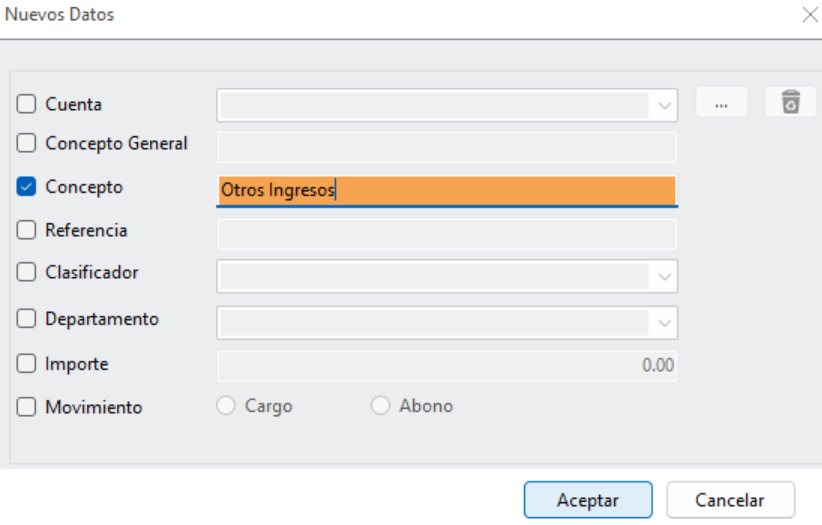The width and height of the screenshot is (822, 525).
Task: Expand the Cuenta dropdown arrow
Action: tap(664, 105)
